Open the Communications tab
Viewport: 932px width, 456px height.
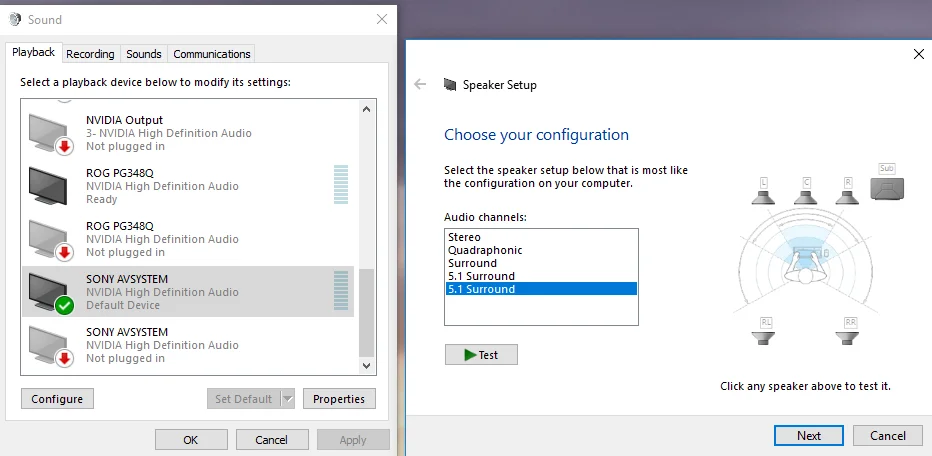click(x=212, y=54)
